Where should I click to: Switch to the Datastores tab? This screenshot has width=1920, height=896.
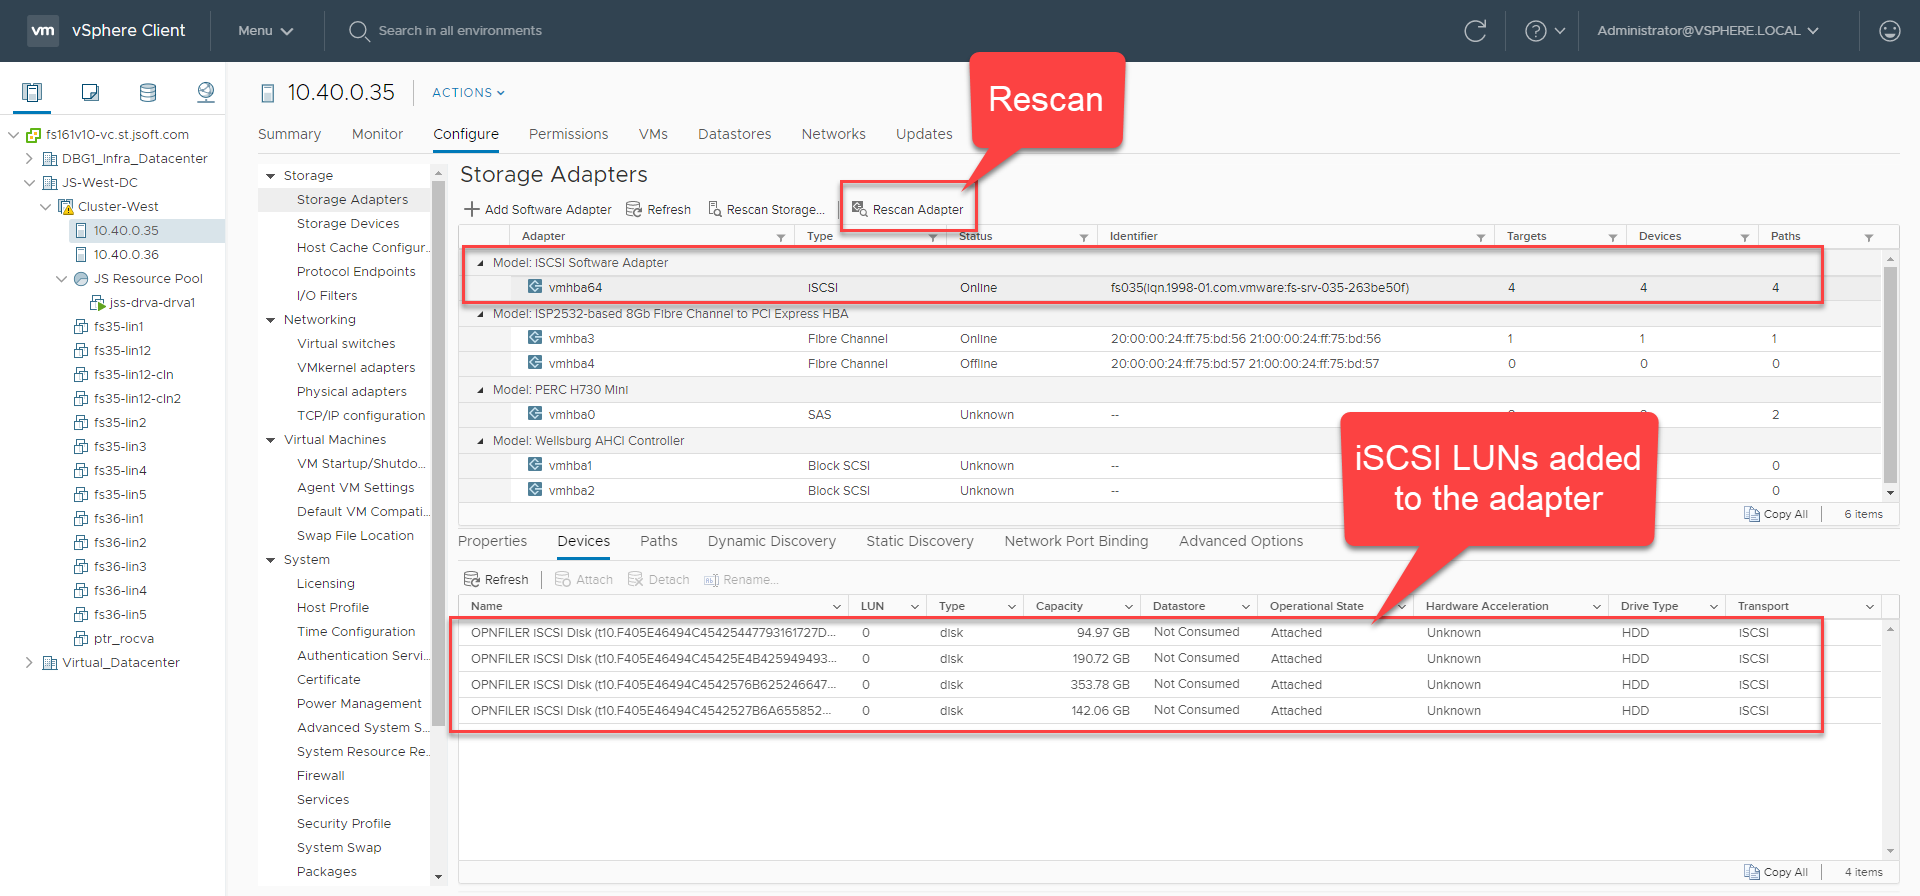tap(734, 134)
